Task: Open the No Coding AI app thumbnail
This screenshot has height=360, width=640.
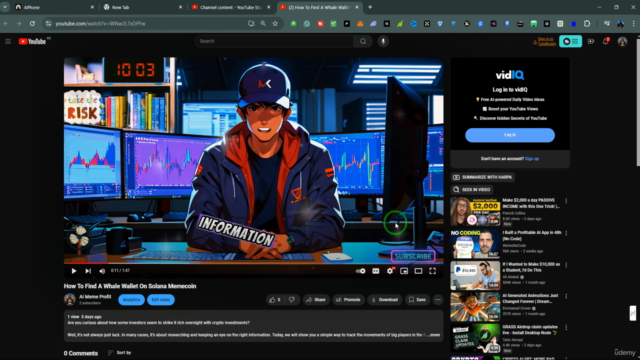Action: (x=475, y=244)
